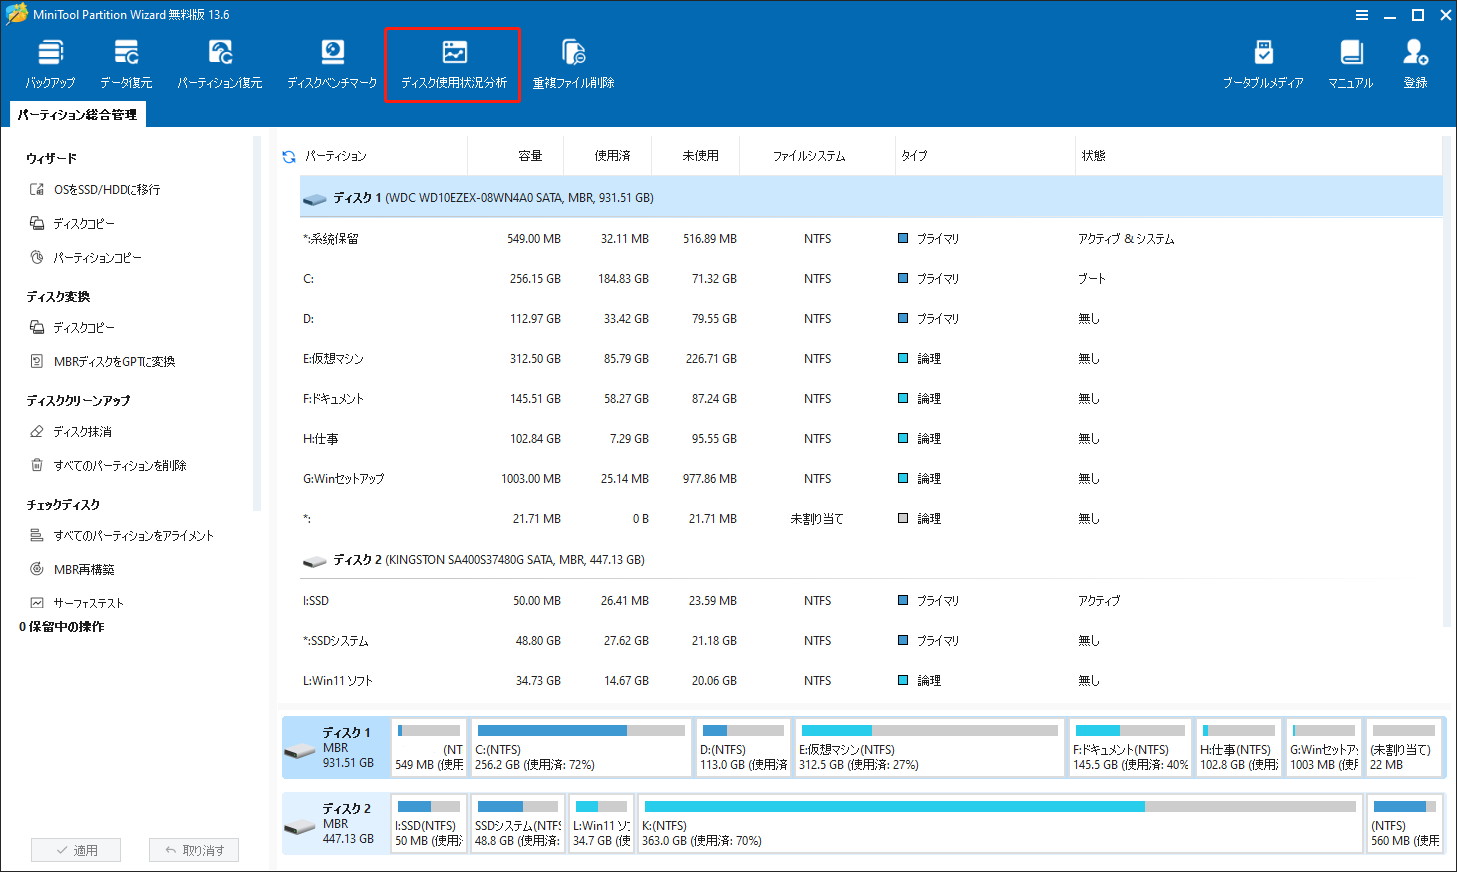This screenshot has height=872, width=1457.
Task: Select ディスク 1 WDC header row
Action: [x=871, y=198]
